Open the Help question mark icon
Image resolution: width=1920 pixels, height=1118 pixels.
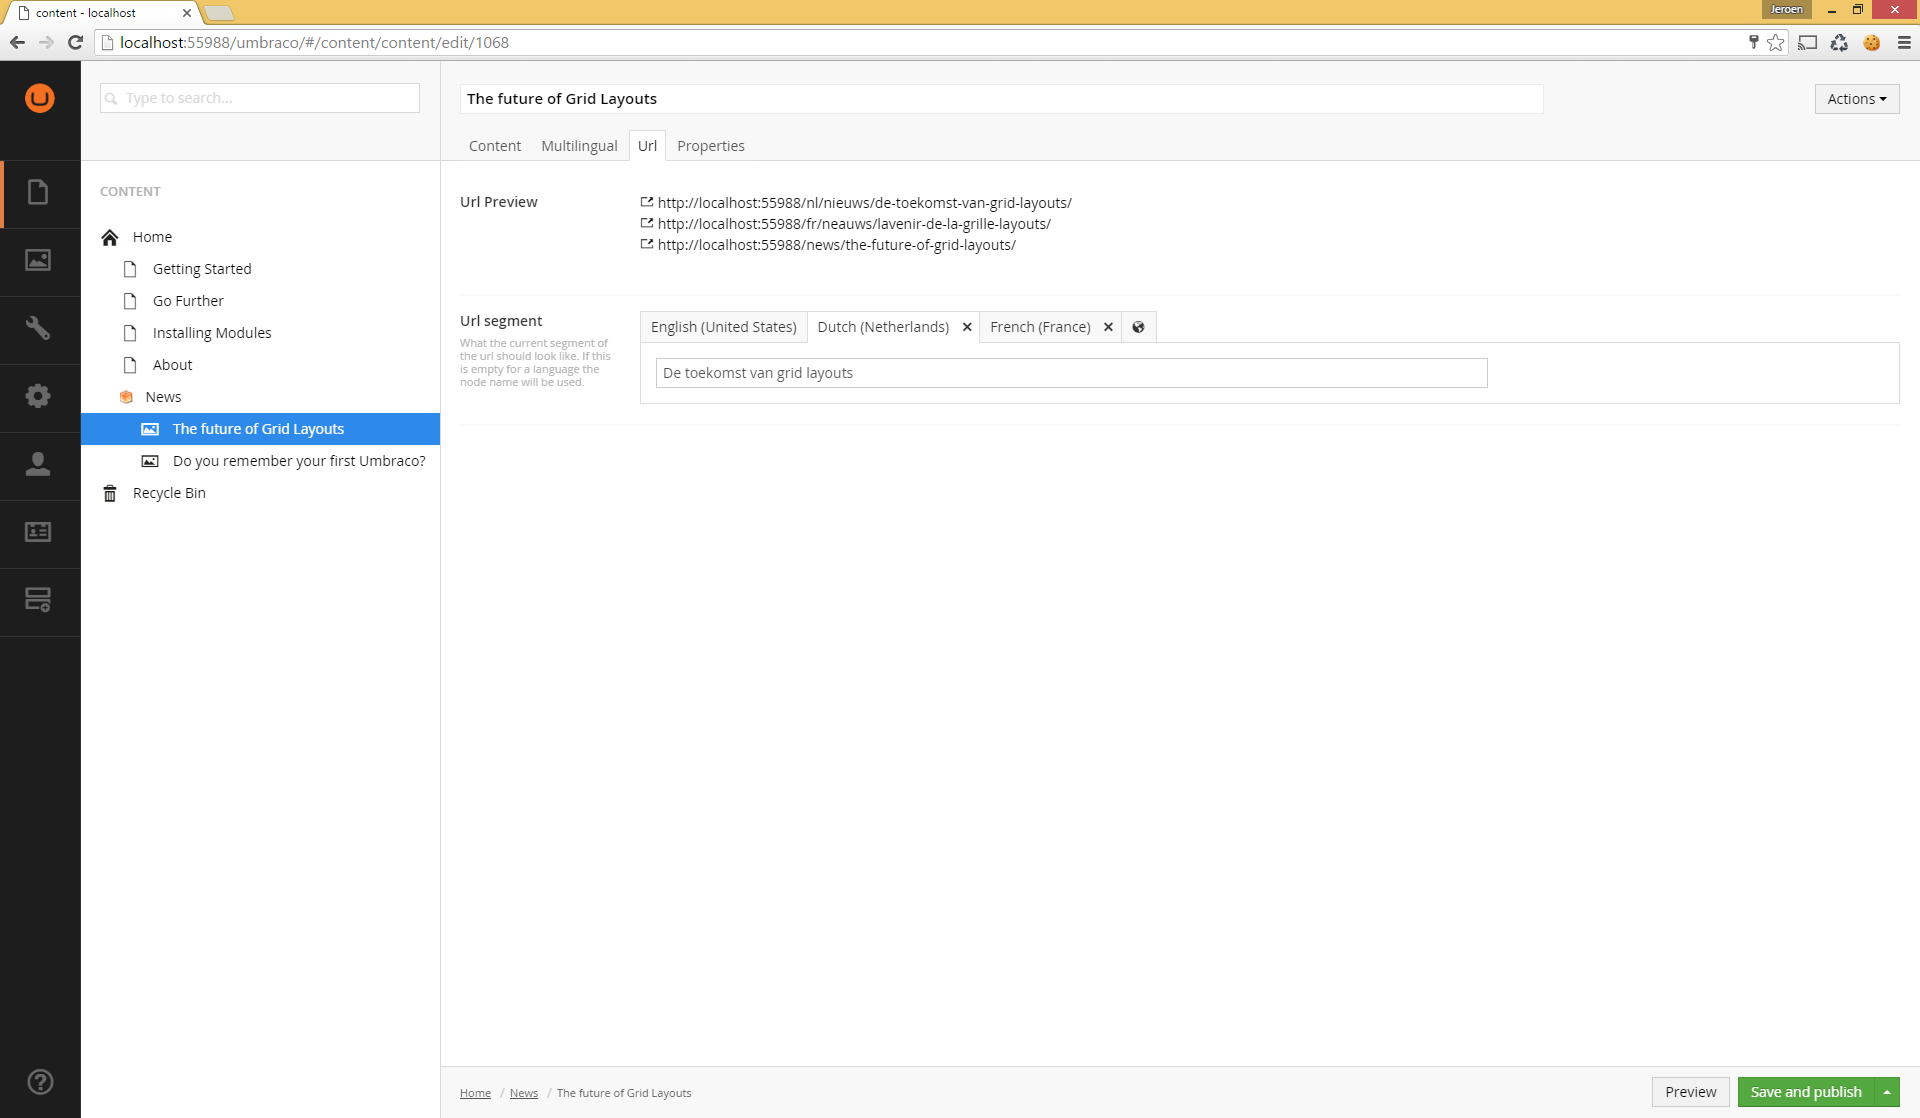click(40, 1082)
